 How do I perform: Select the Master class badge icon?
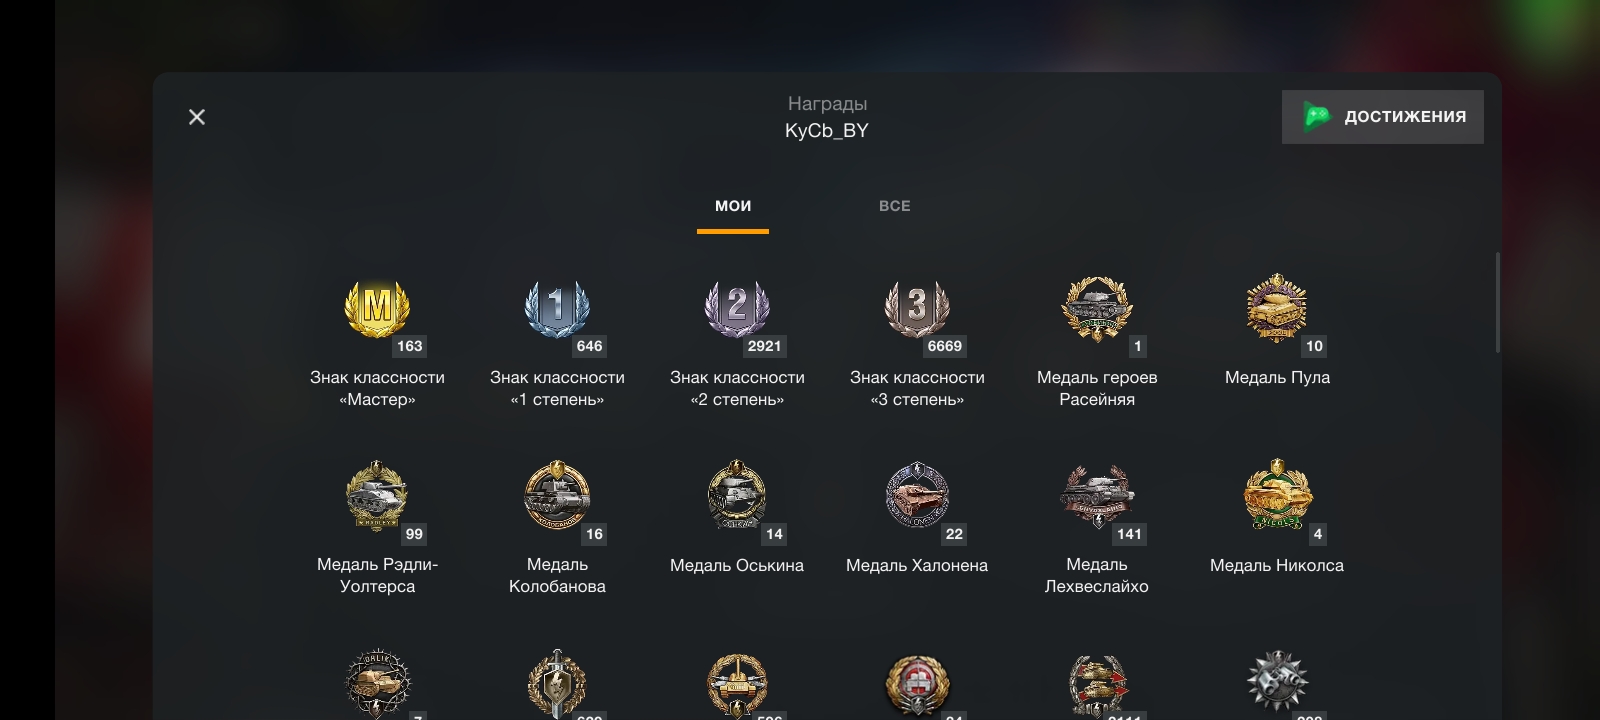pyautogui.click(x=377, y=308)
